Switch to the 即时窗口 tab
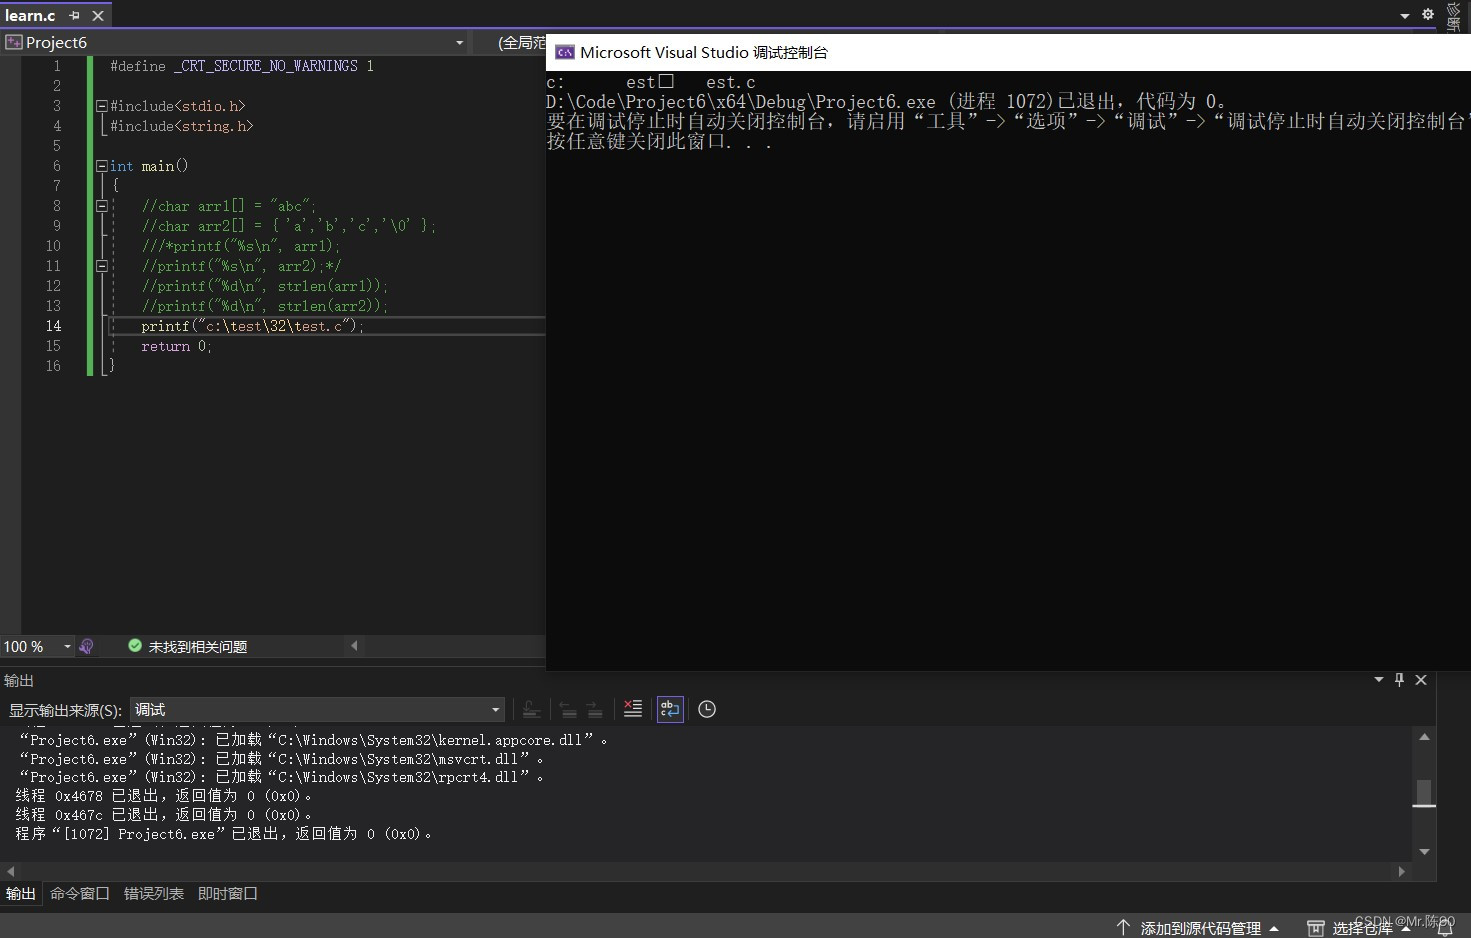1471x938 pixels. [228, 894]
